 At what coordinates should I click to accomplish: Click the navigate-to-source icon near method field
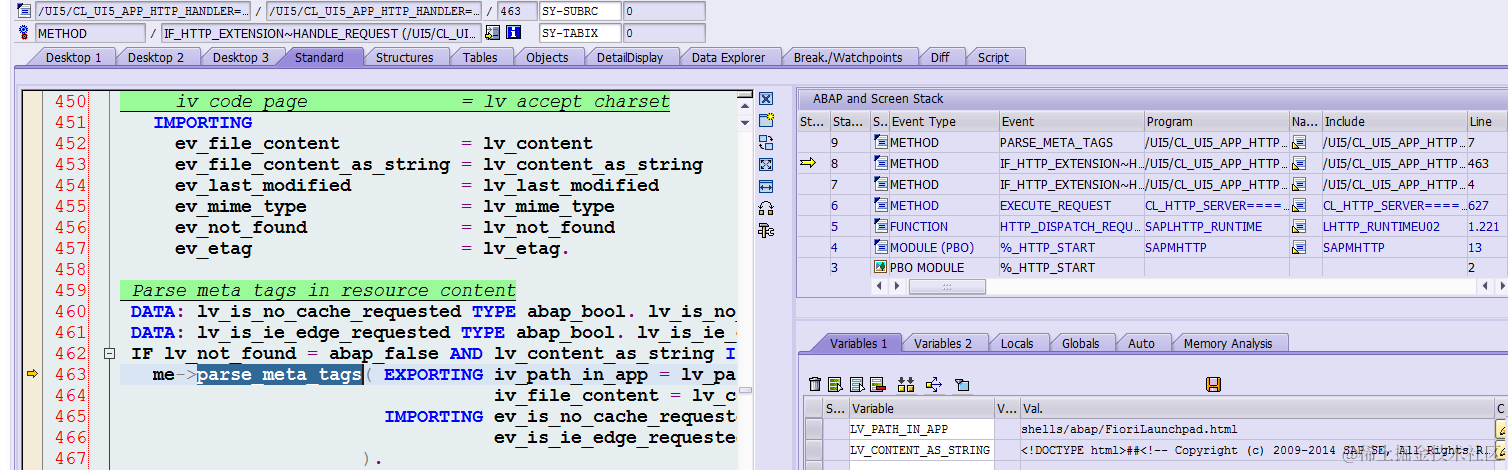click(x=493, y=33)
